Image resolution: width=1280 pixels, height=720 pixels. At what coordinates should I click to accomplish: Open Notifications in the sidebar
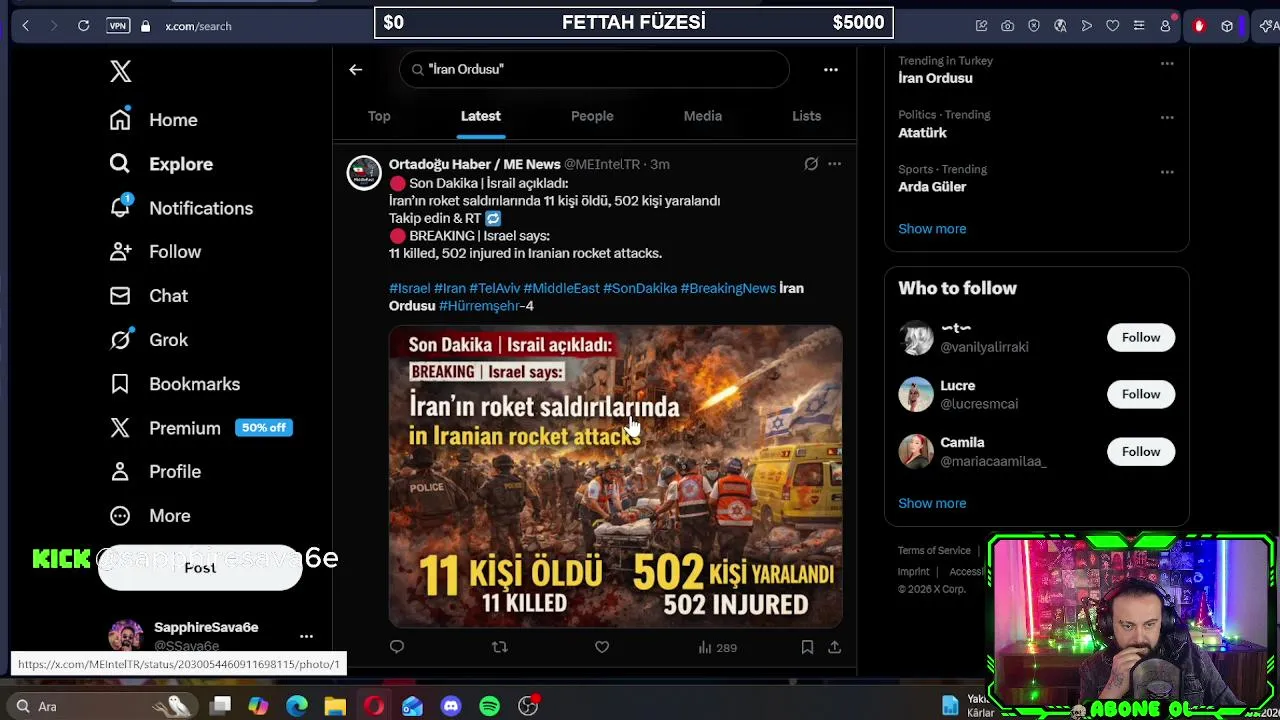[181, 208]
